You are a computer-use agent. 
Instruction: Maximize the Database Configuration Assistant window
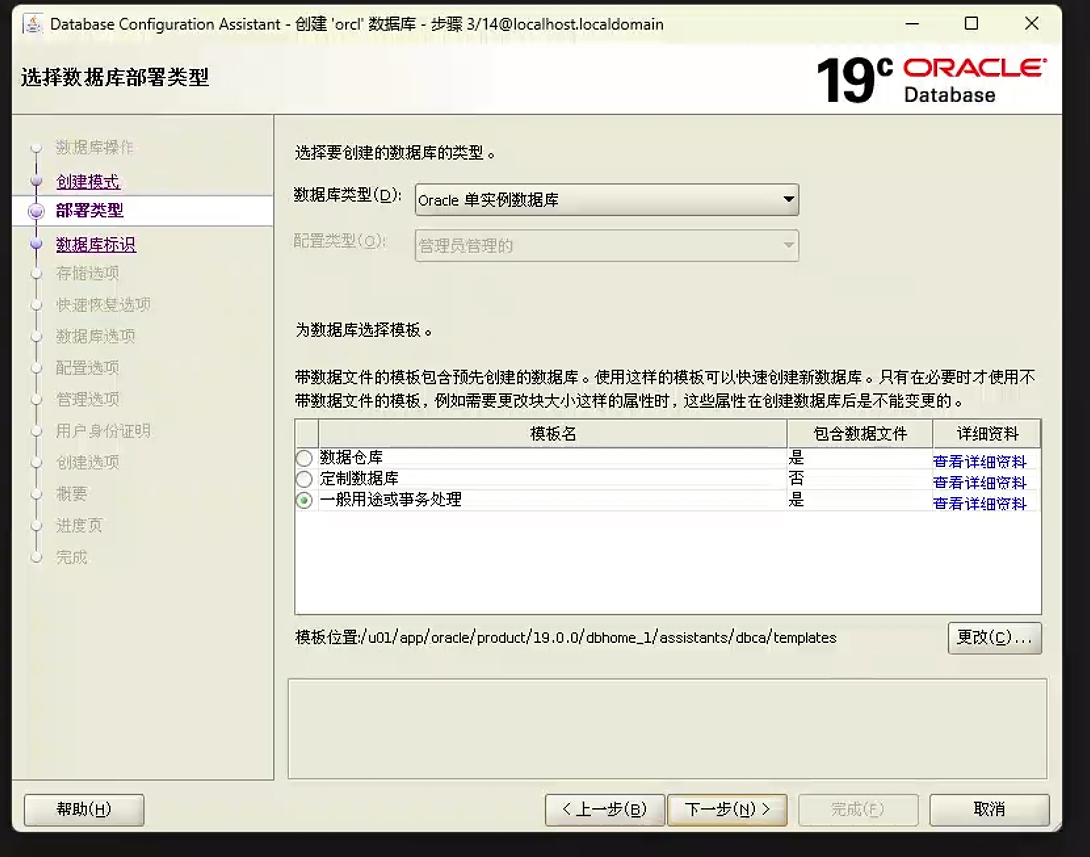point(971,24)
